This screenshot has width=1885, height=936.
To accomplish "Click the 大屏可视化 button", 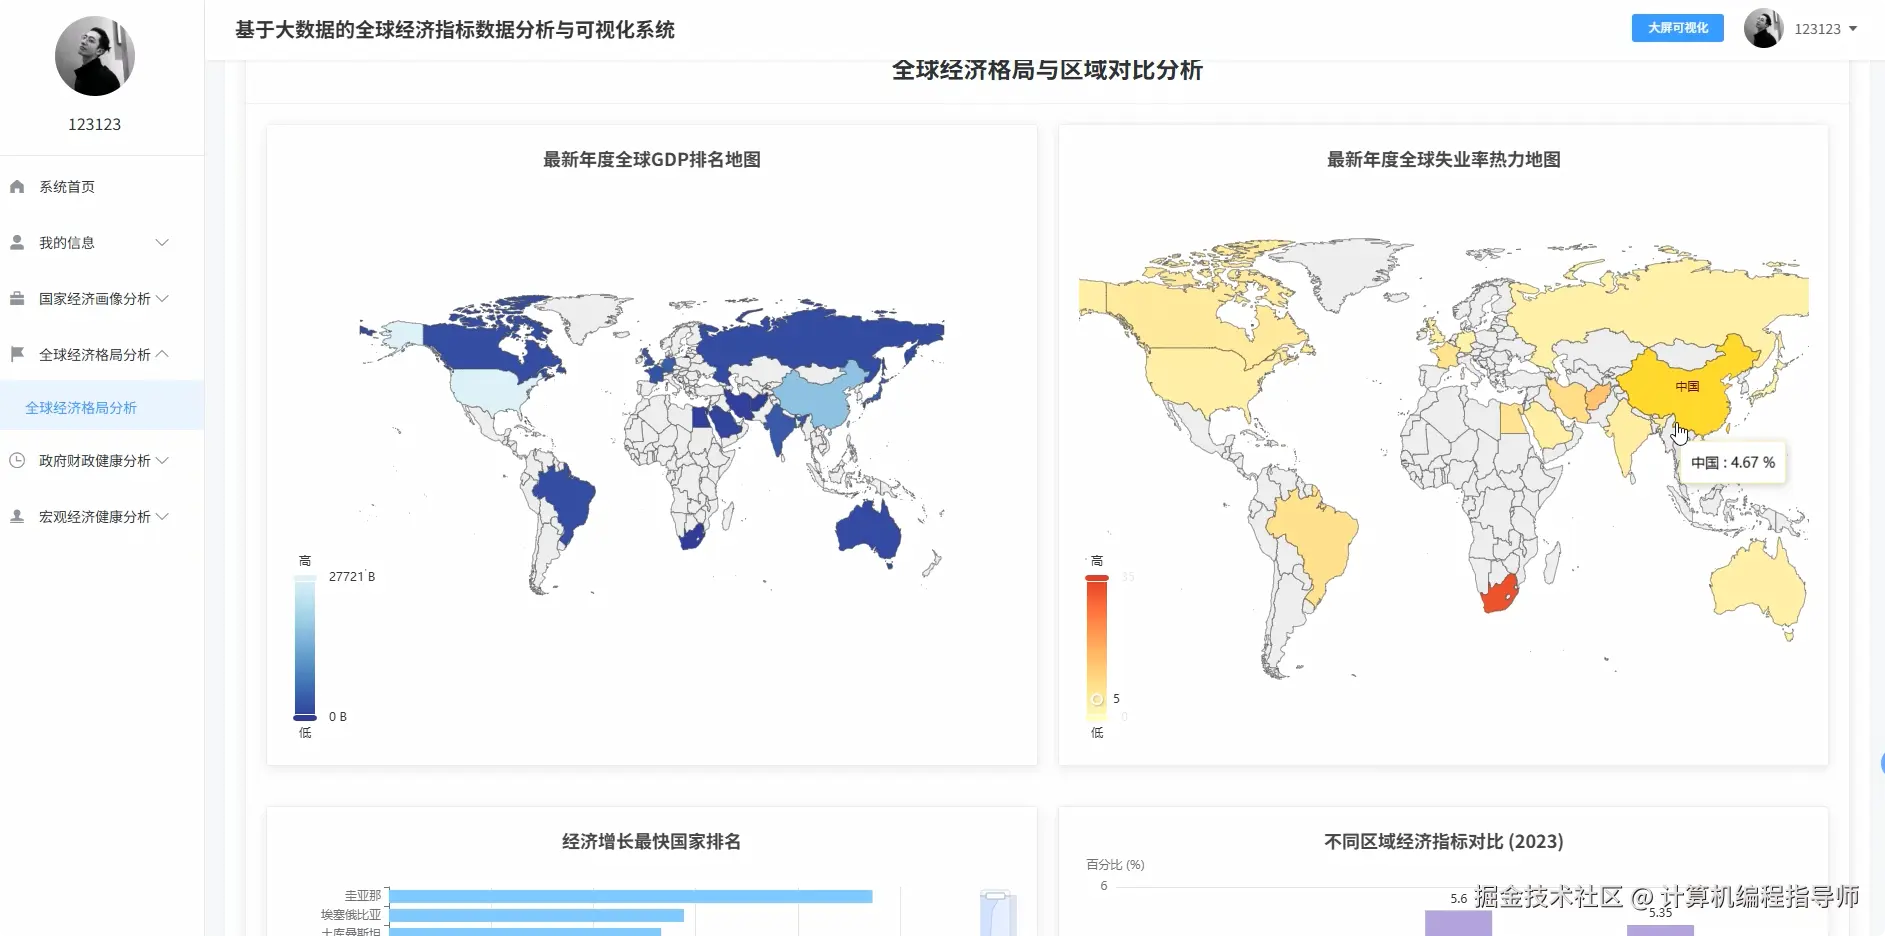I will coord(1677,28).
